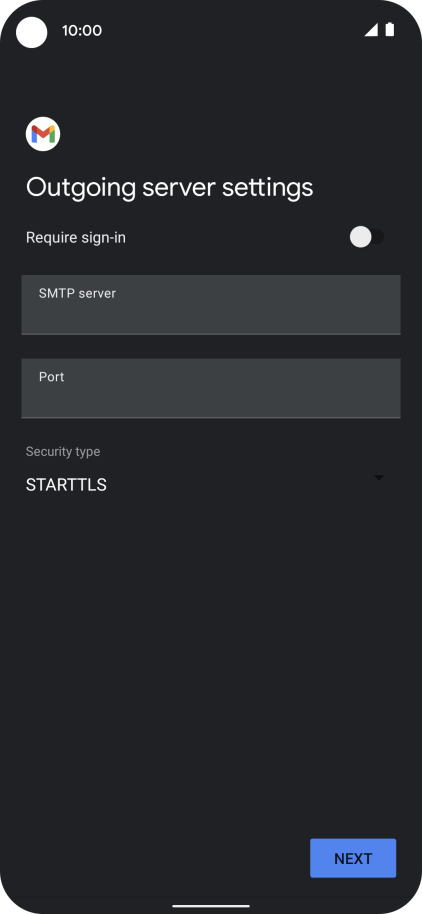The height and width of the screenshot is (914, 422).
Task: Continue with the NEXT button
Action: 353,858
